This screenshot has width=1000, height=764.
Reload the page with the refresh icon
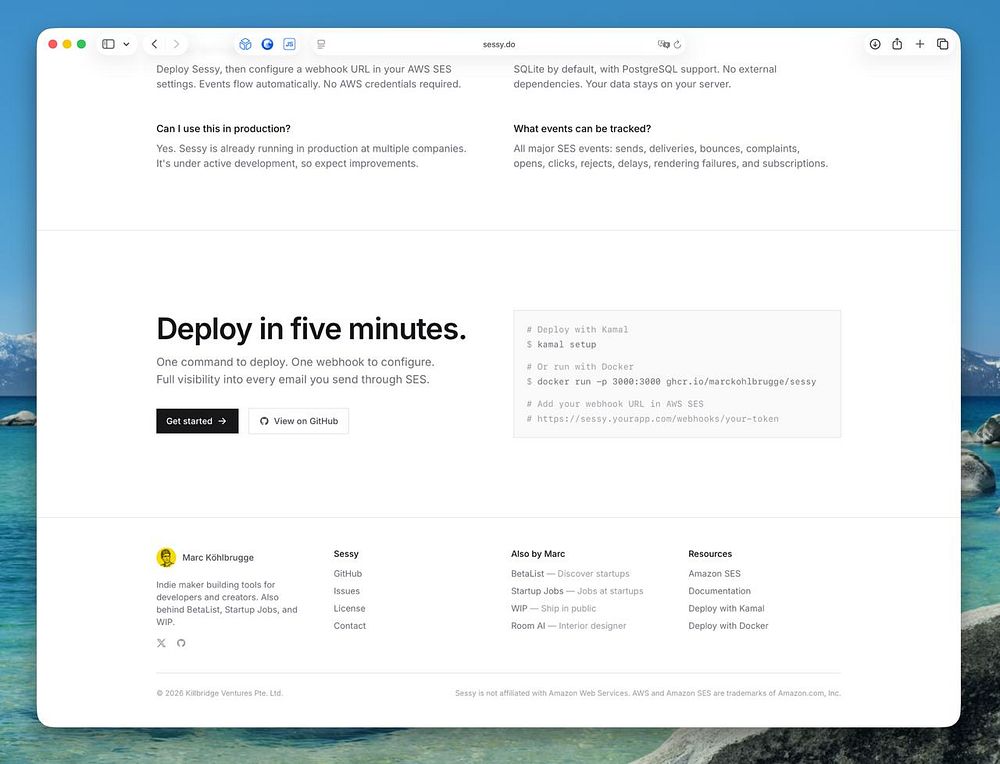(677, 44)
